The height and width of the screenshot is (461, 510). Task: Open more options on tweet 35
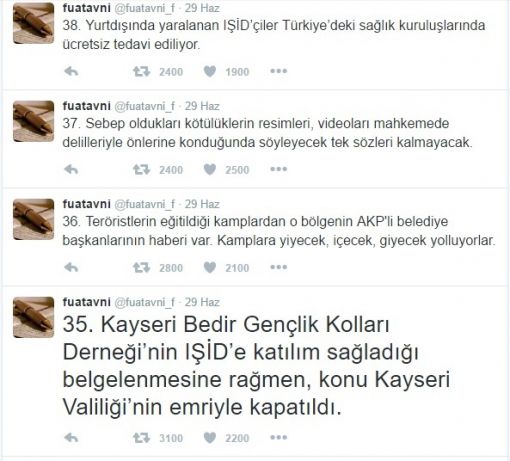point(279,437)
